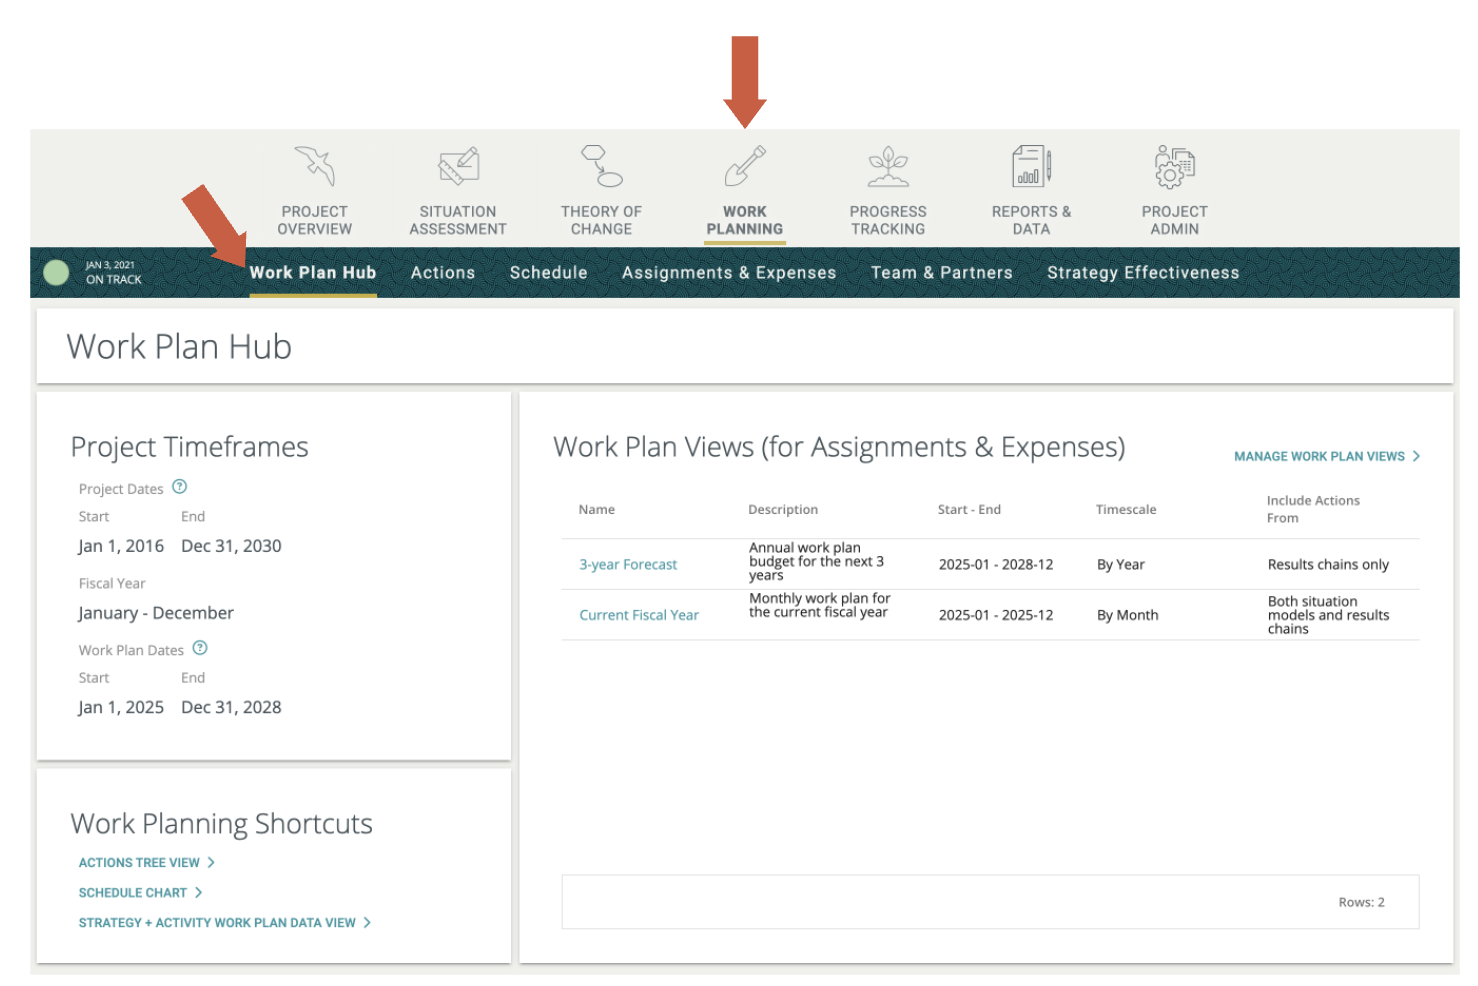Click the Work Planning shovel icon
Viewport: 1478px width, 986px height.
click(744, 166)
